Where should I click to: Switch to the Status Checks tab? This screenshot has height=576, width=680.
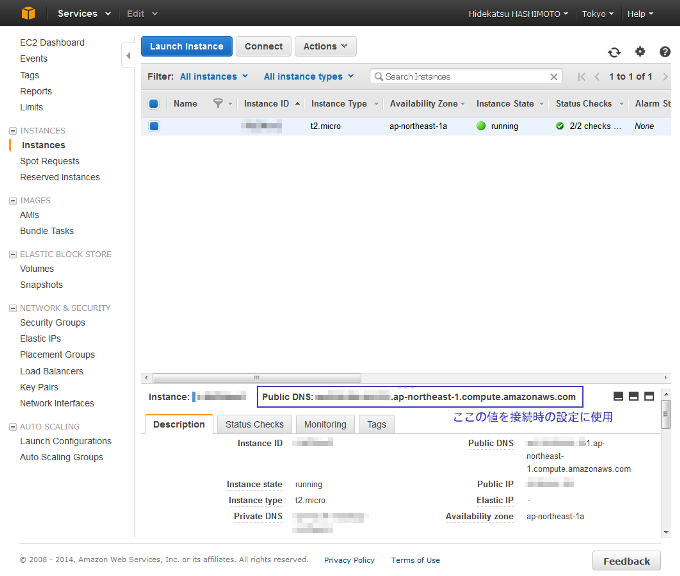[x=254, y=425]
